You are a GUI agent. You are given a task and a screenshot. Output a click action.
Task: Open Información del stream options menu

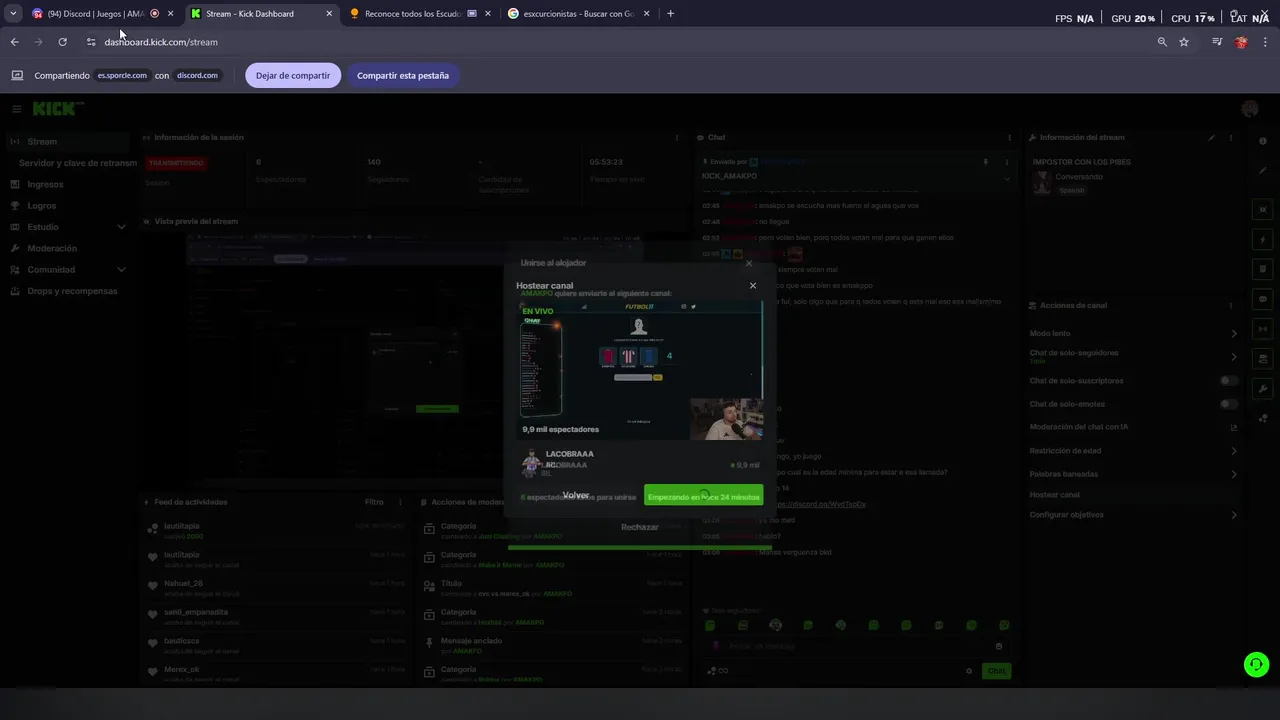pos(1231,138)
